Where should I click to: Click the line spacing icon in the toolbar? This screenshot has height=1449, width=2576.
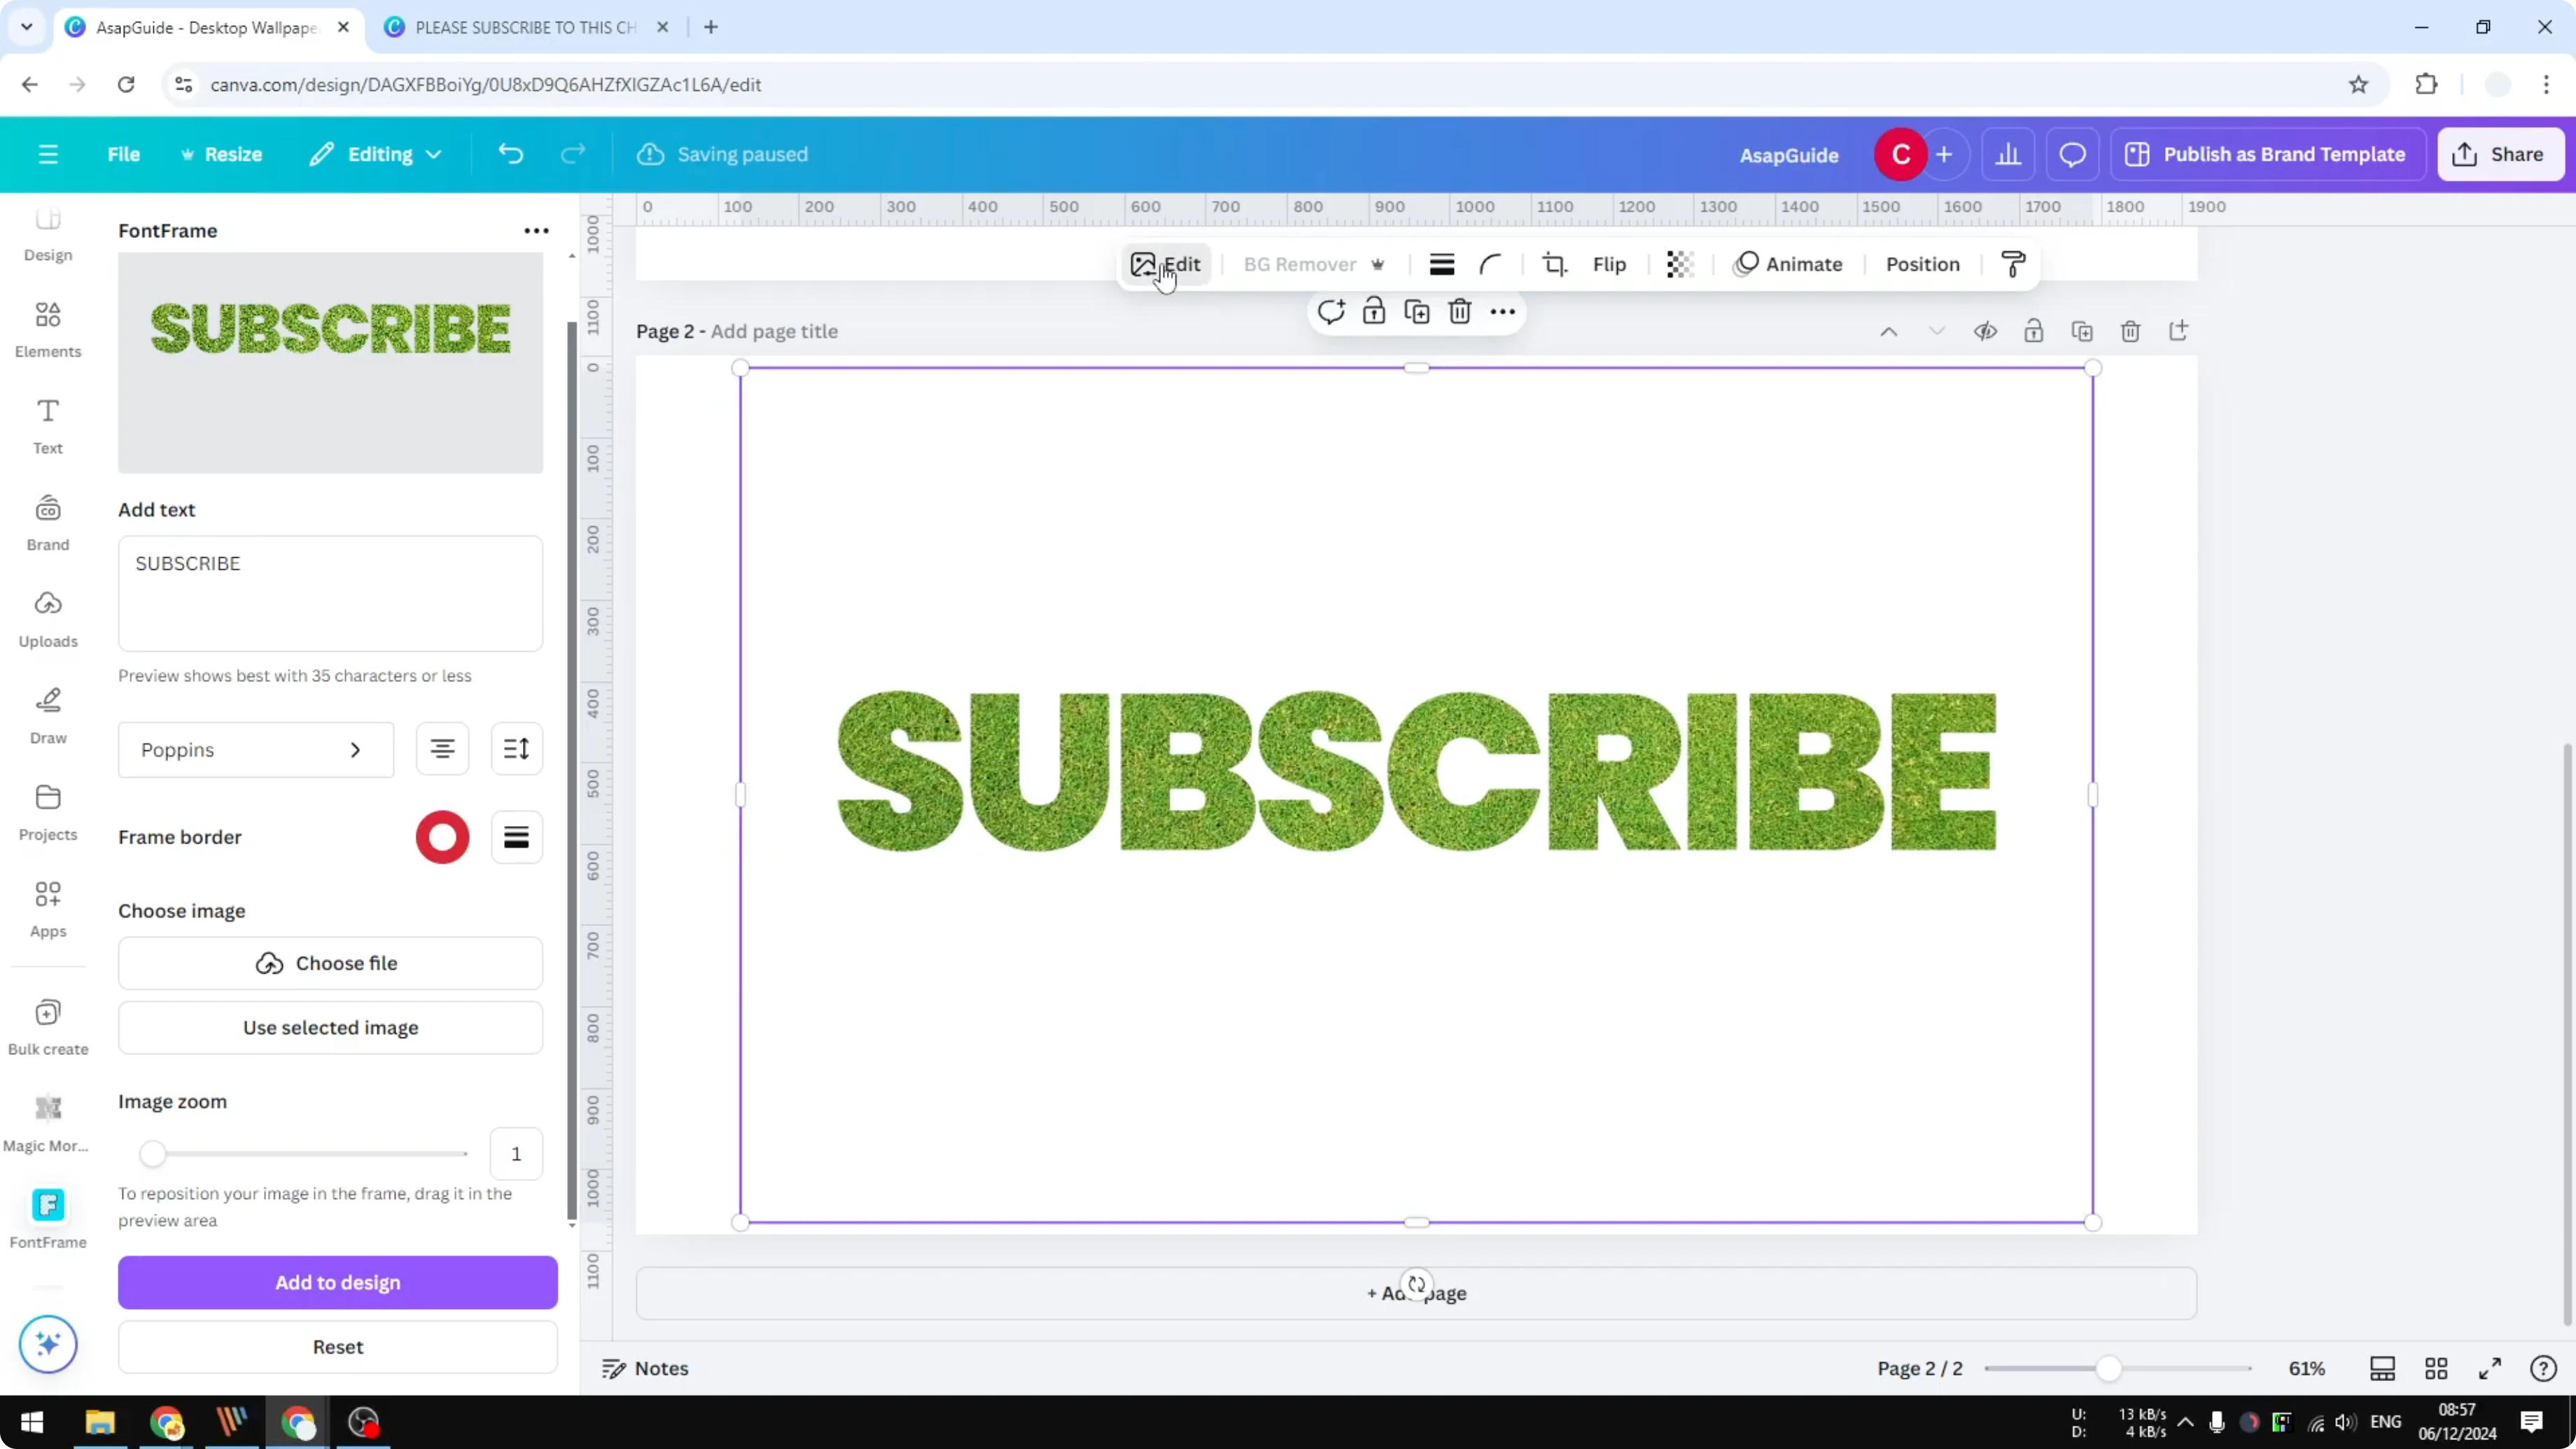[1441, 264]
